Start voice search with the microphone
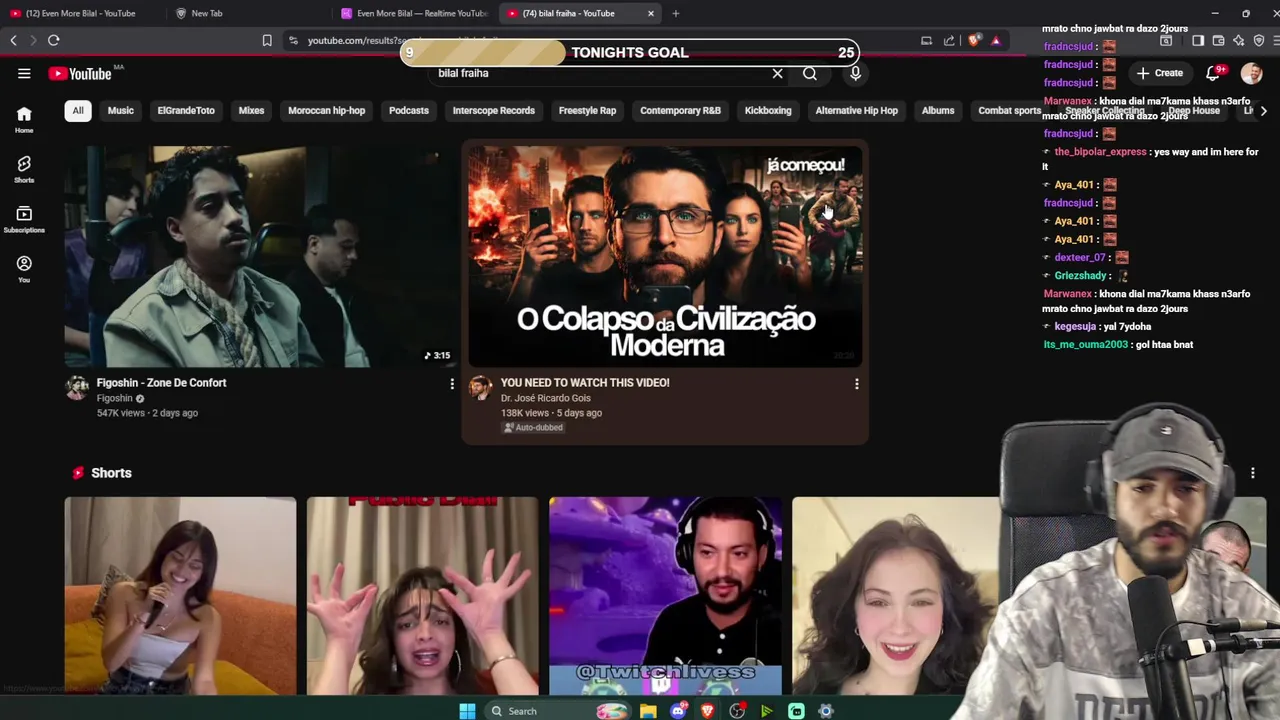Image resolution: width=1280 pixels, height=720 pixels. [855, 73]
